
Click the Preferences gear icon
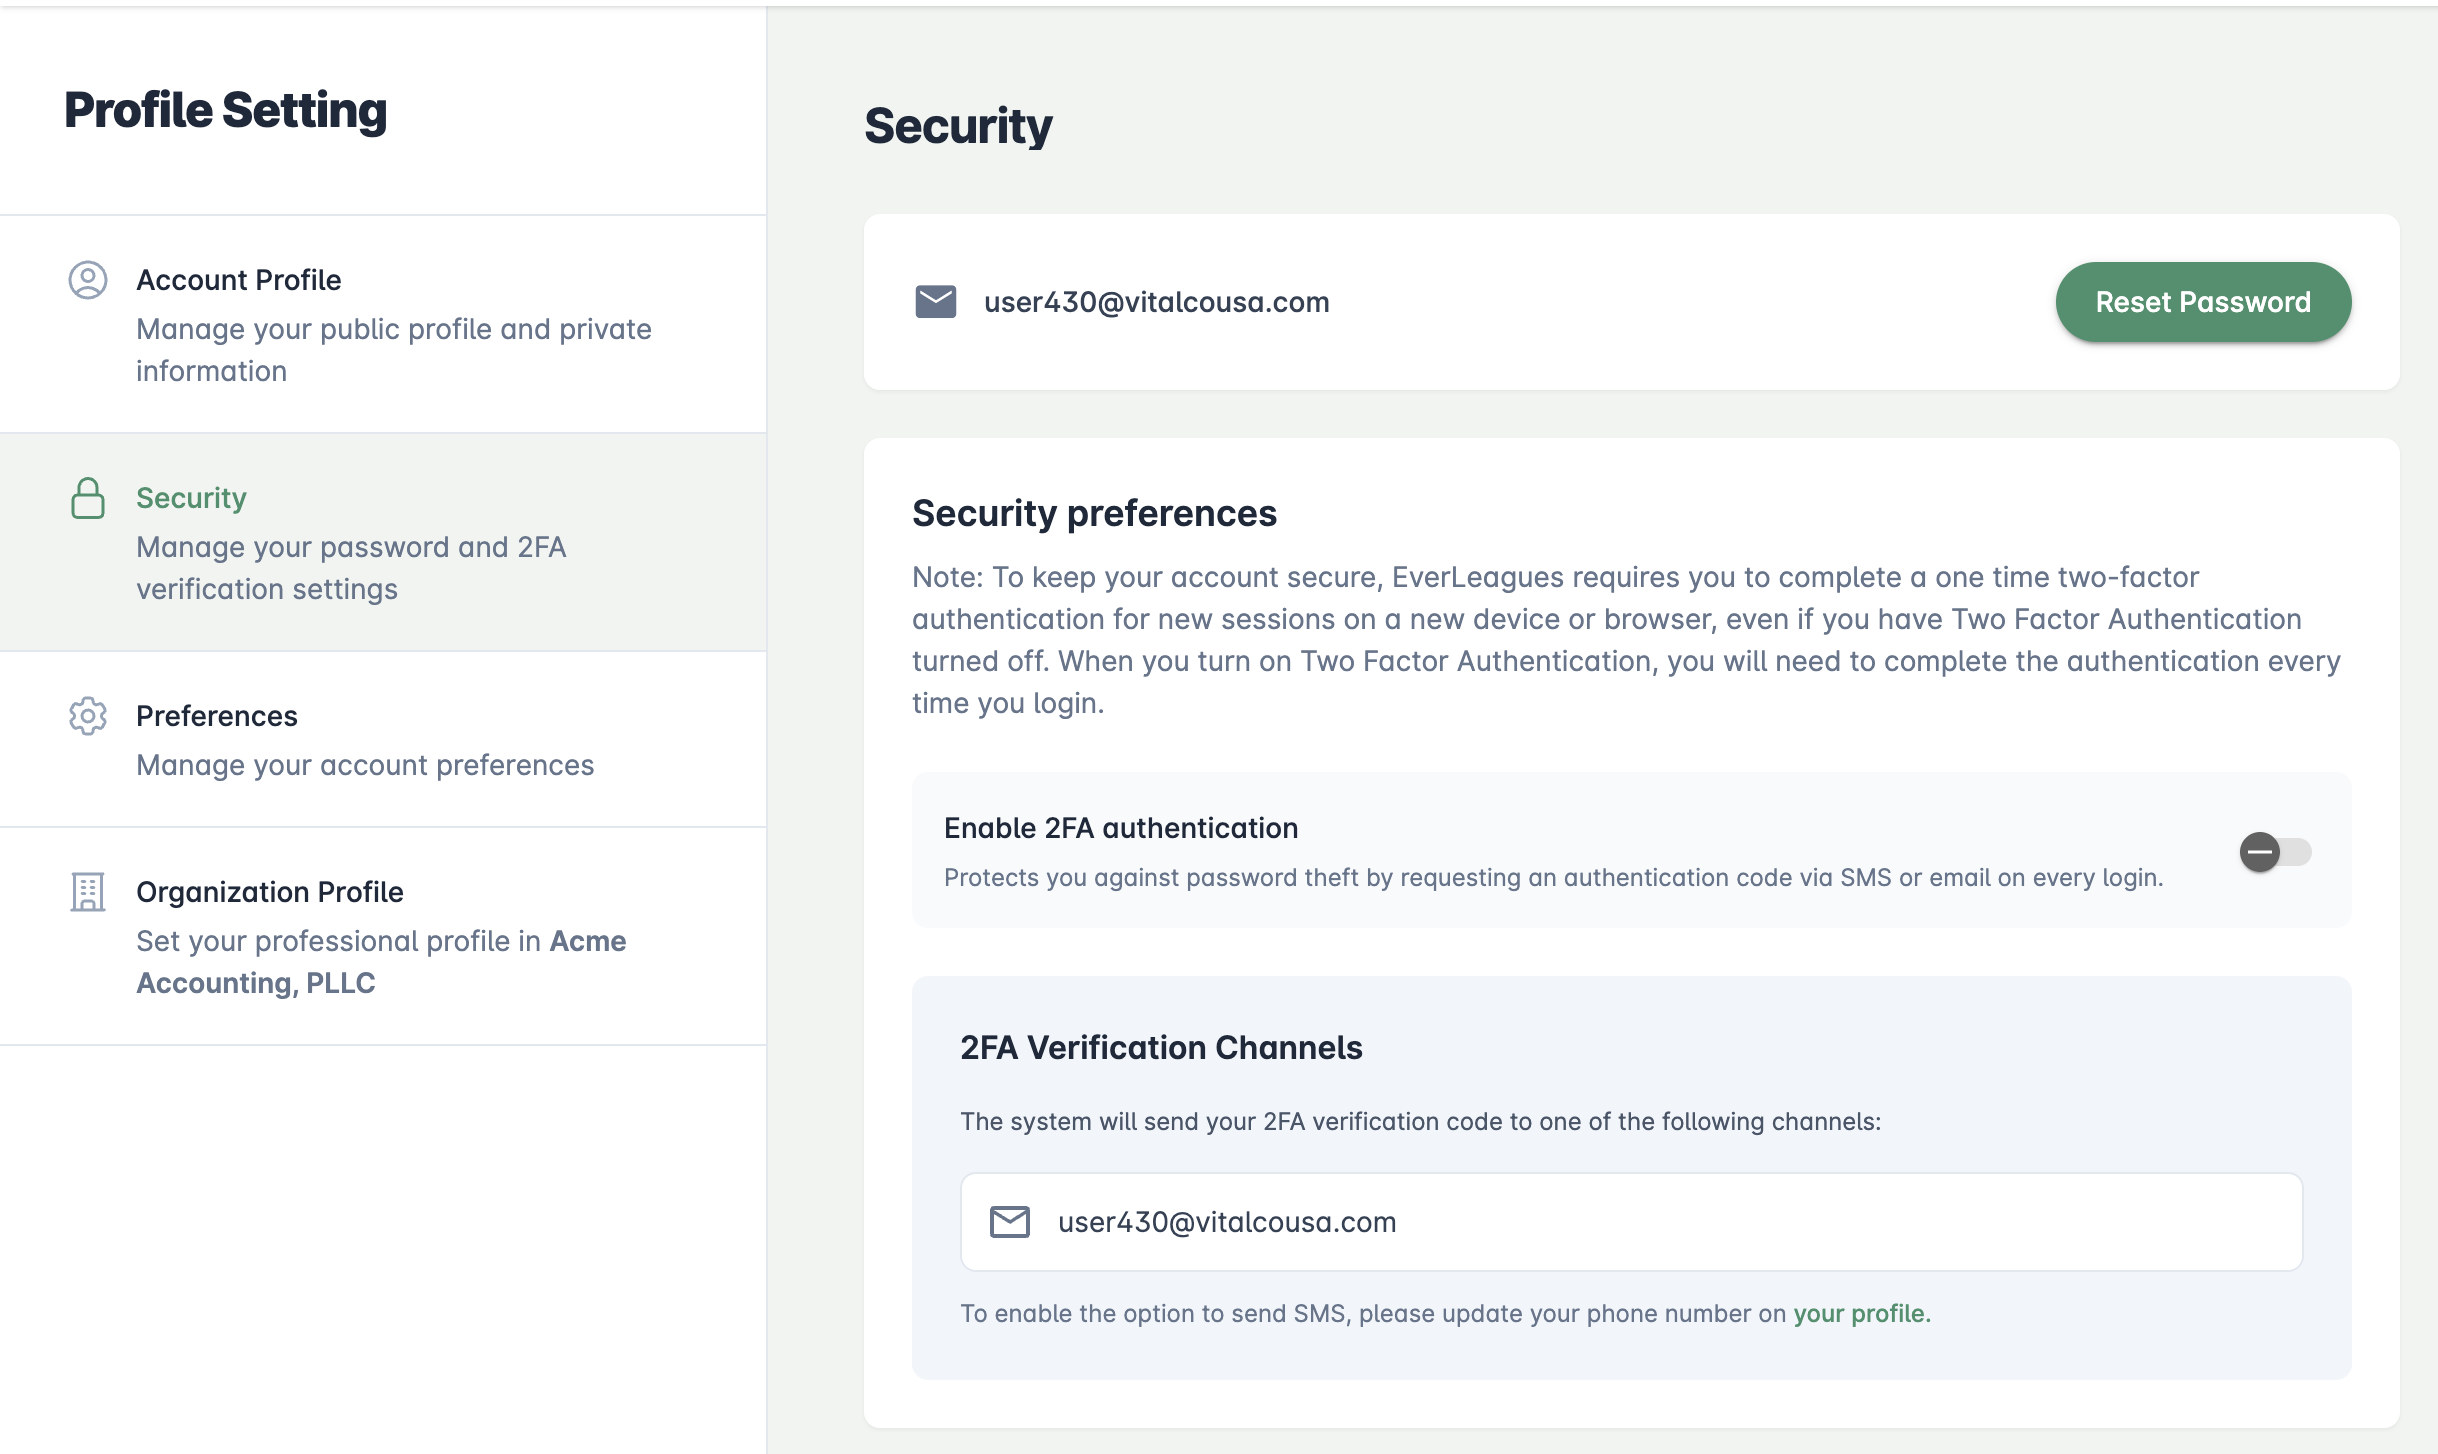coord(88,716)
